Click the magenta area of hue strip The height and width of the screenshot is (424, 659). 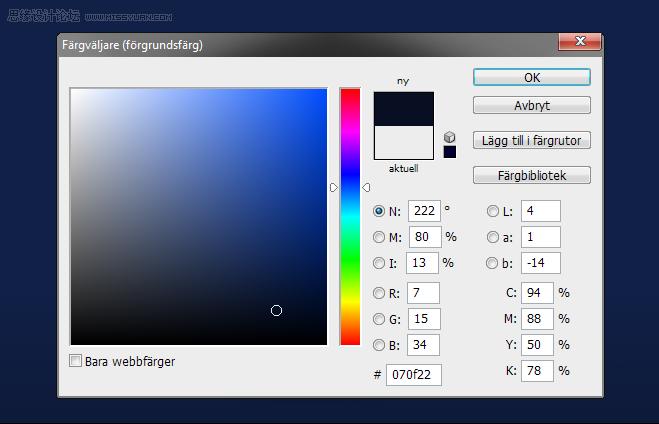(350, 132)
